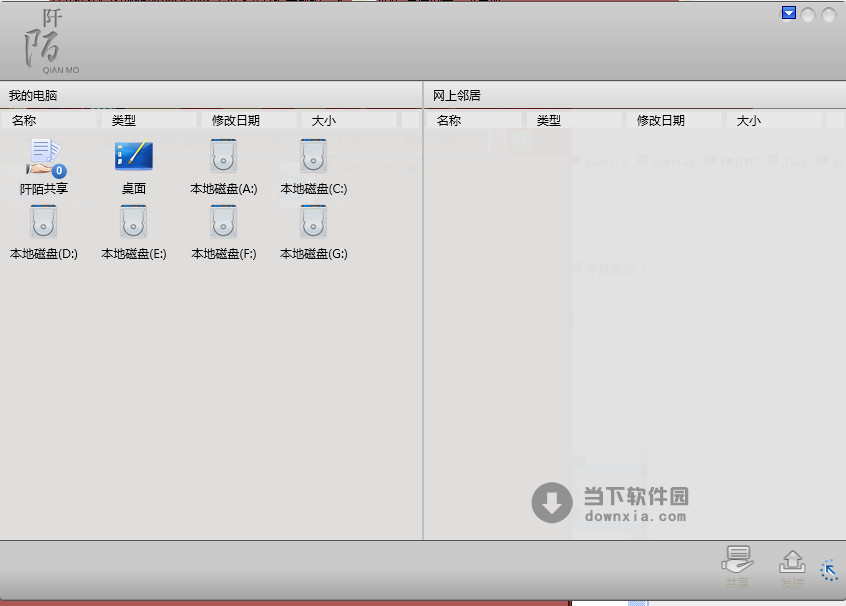
Task: Sort 网上邻居 list by 大小 column
Action: (749, 120)
